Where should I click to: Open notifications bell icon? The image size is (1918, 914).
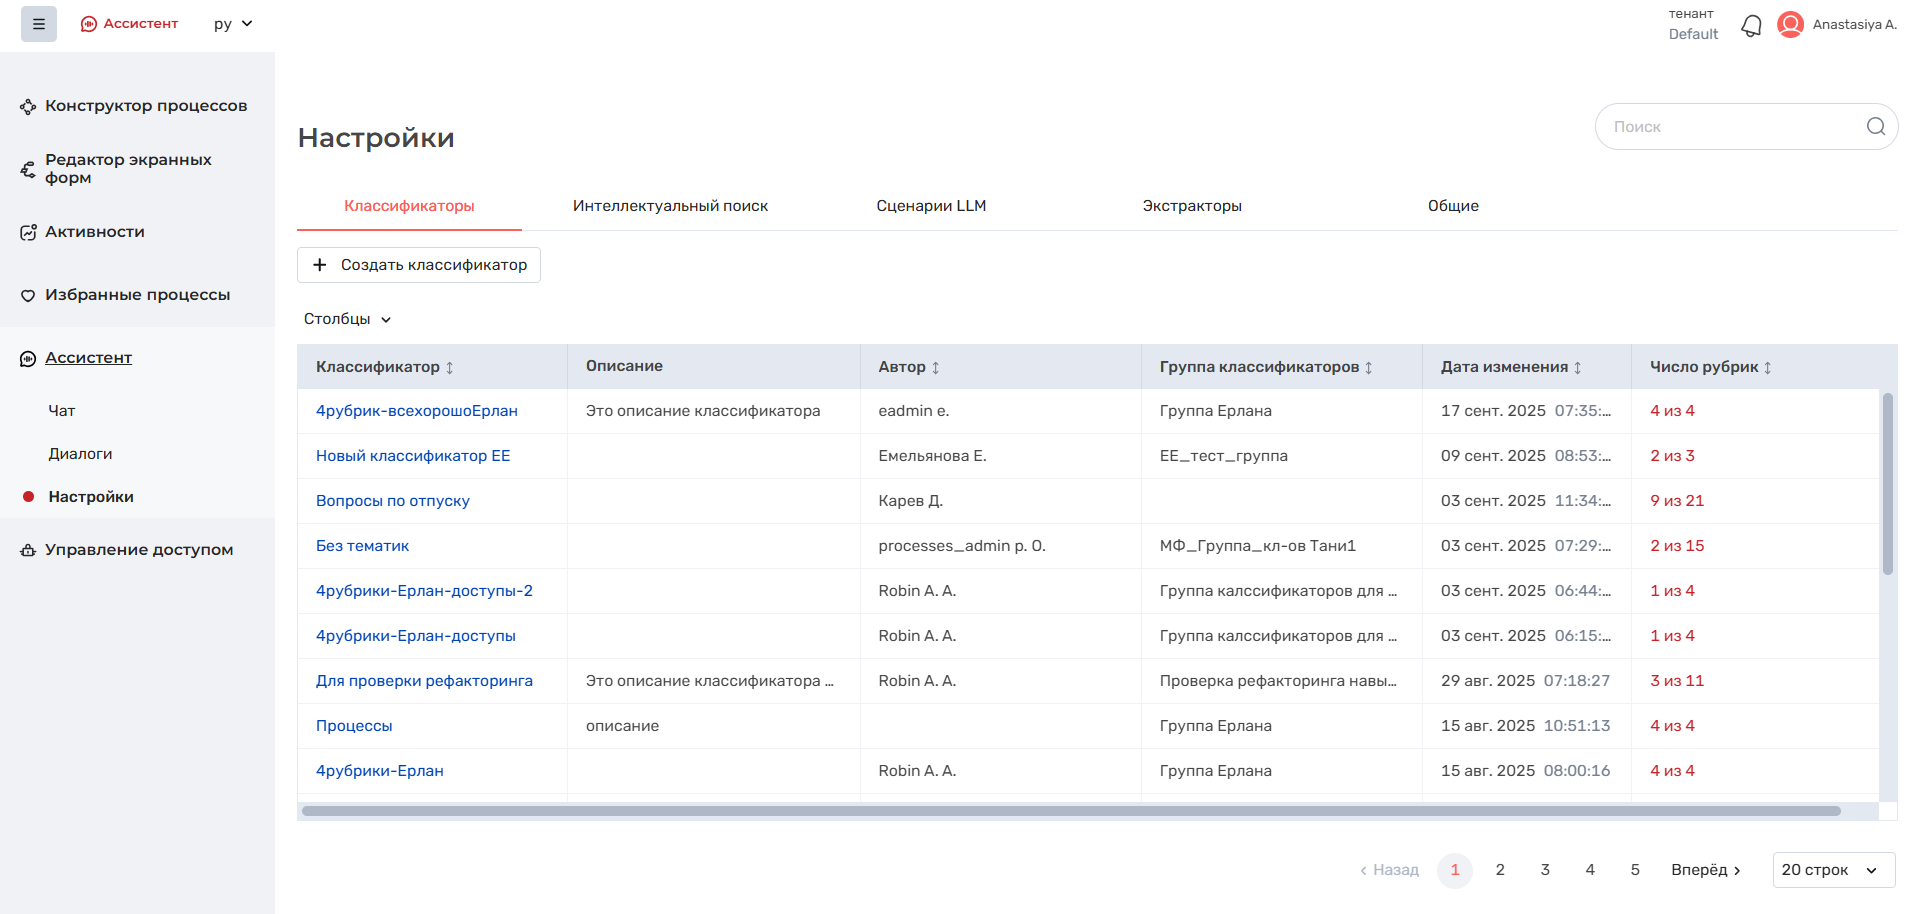tap(1751, 25)
